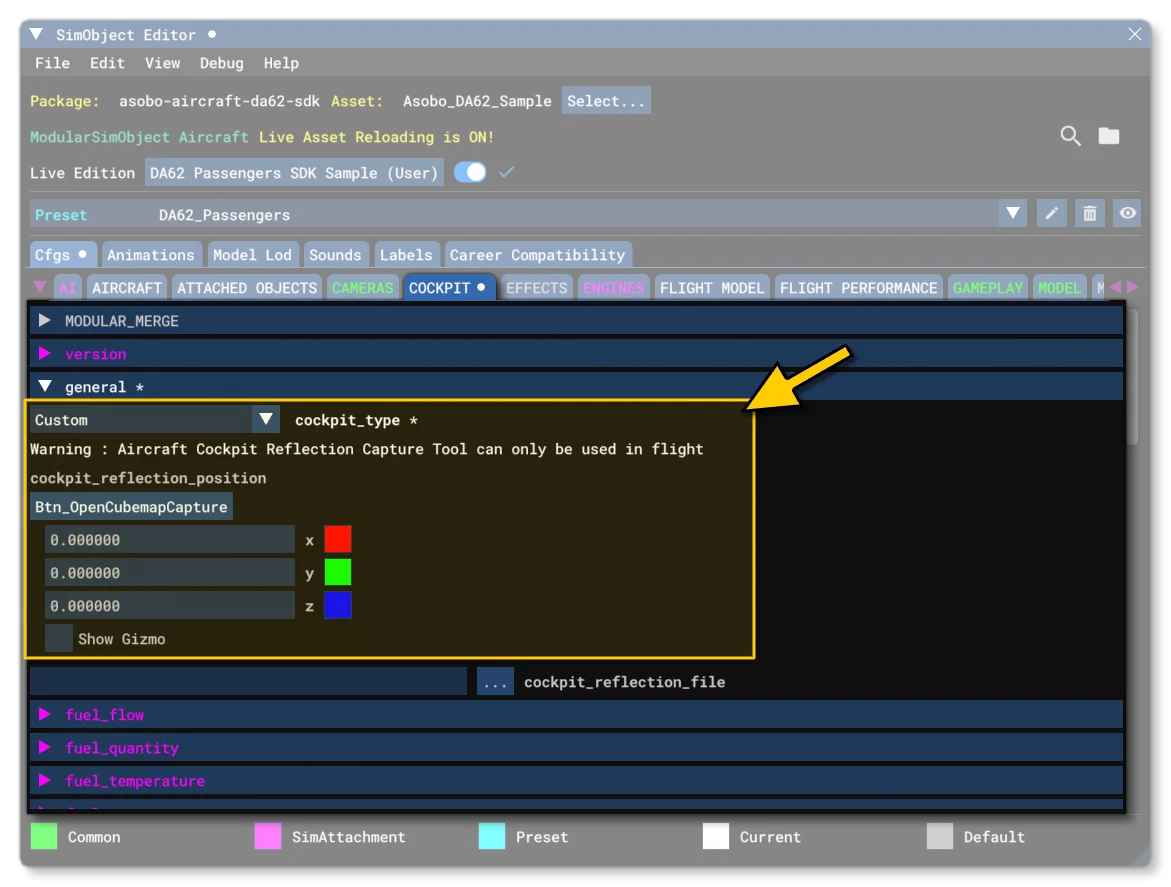This screenshot has width=1171, height=887.
Task: Select the COCKPIT cfg tab
Action: [x=448, y=288]
